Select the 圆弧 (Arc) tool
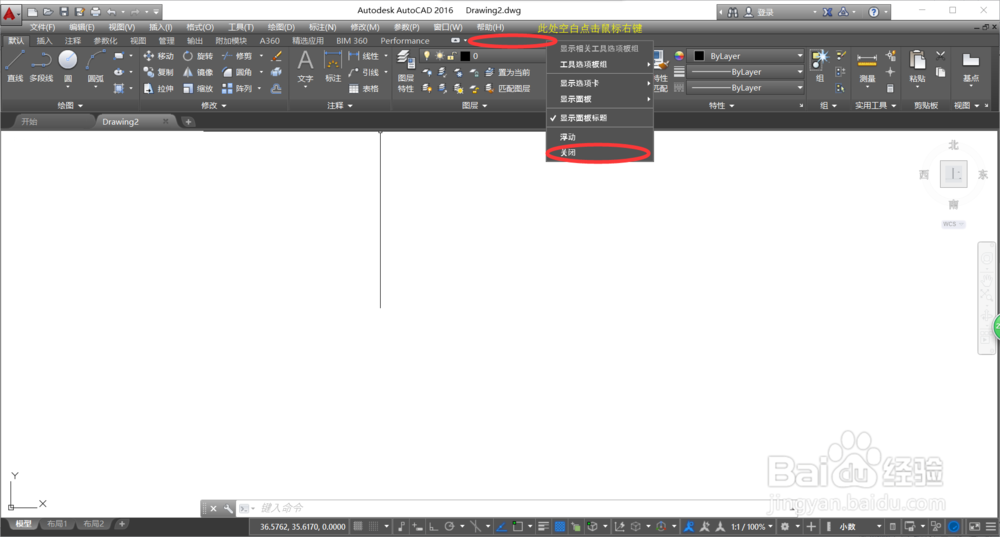Screen dimensions: 1000x537 (95, 66)
